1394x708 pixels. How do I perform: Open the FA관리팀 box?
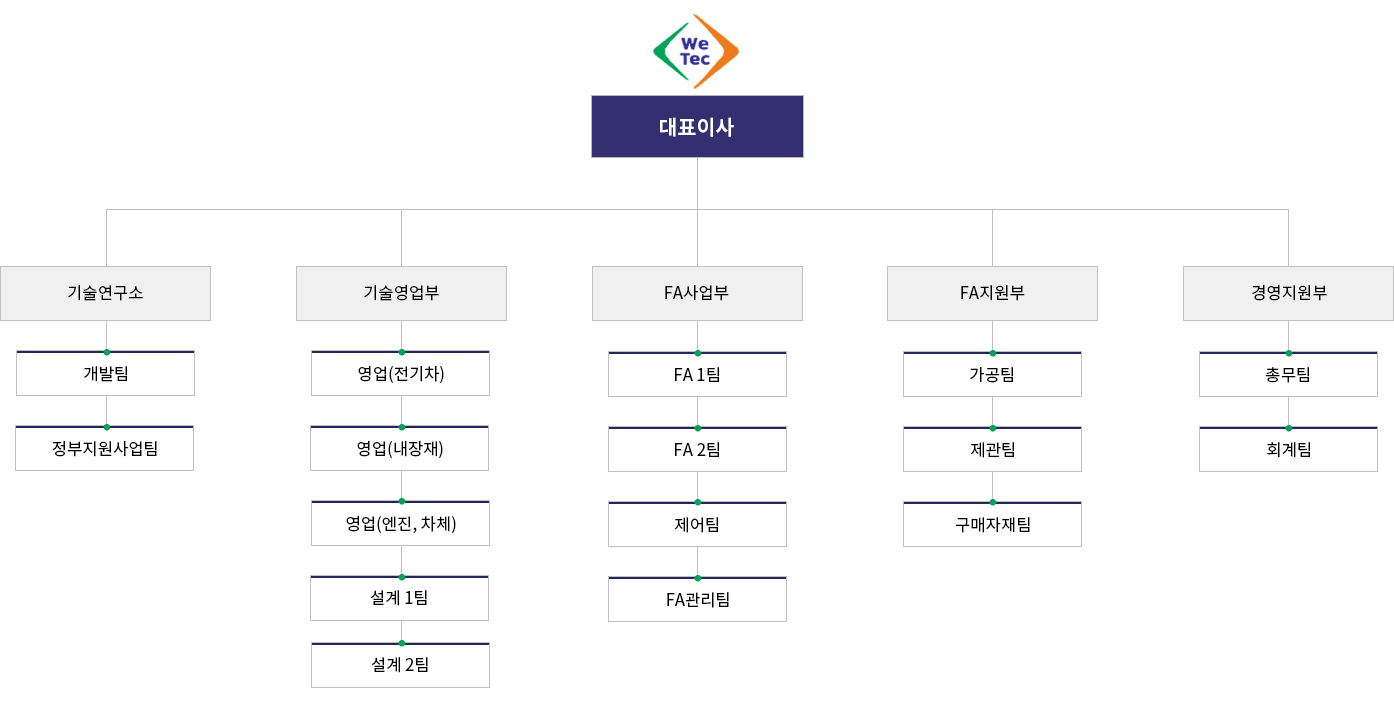[697, 599]
